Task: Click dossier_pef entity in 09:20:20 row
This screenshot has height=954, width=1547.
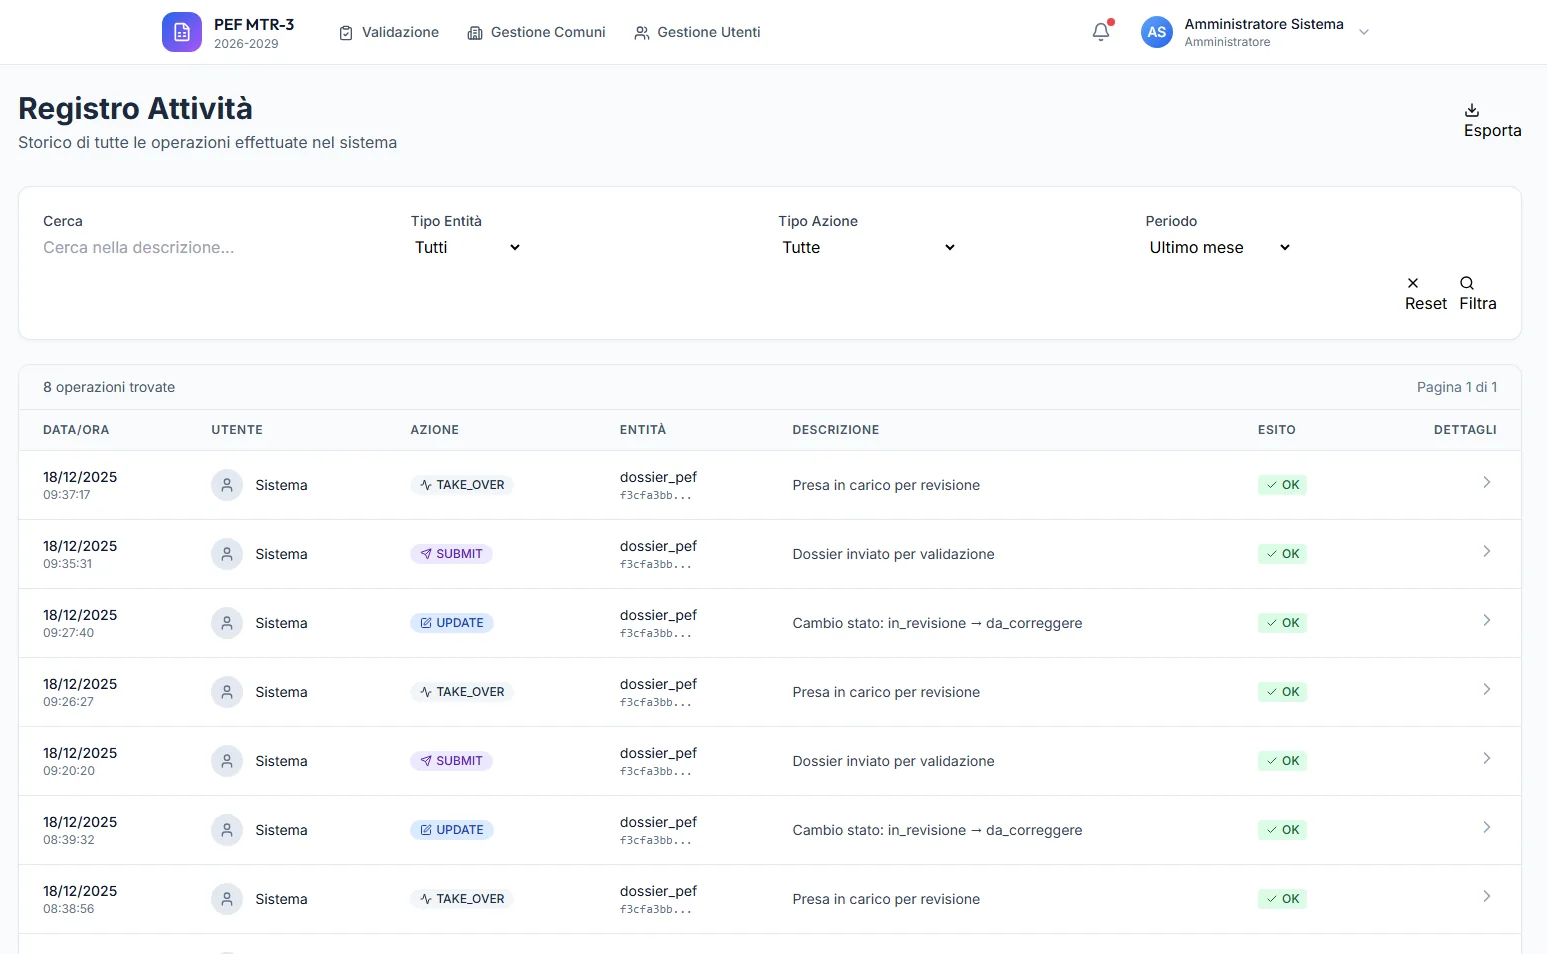Action: pyautogui.click(x=658, y=753)
